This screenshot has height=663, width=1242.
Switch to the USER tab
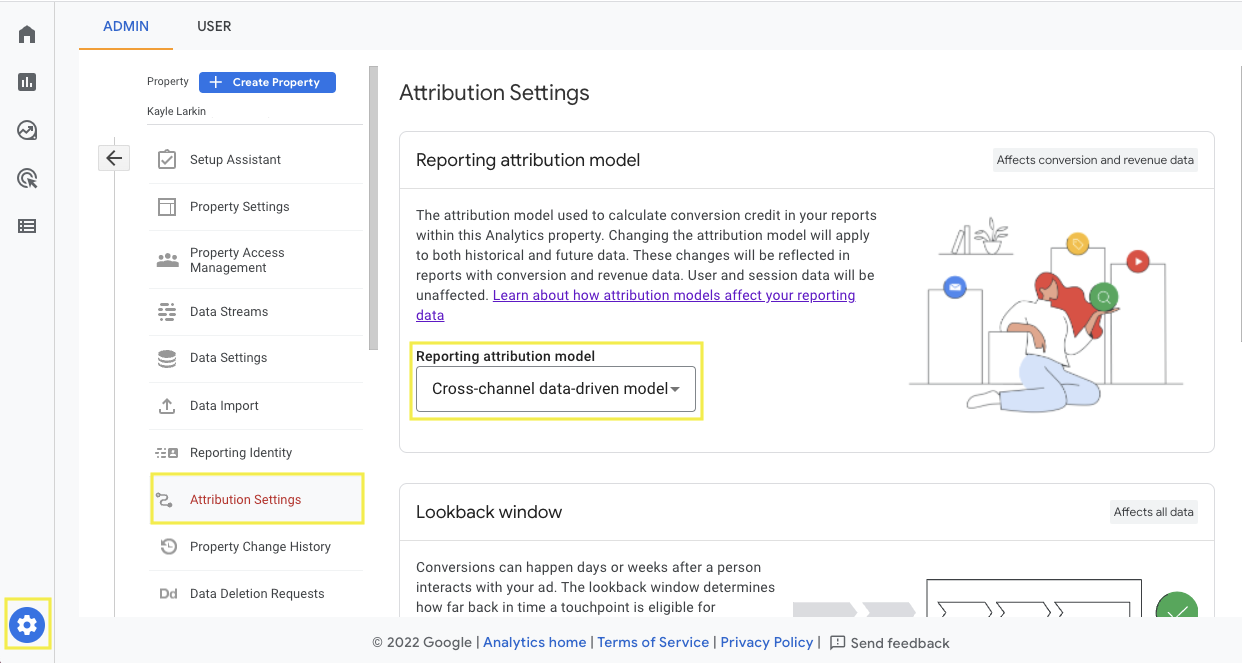[214, 27]
